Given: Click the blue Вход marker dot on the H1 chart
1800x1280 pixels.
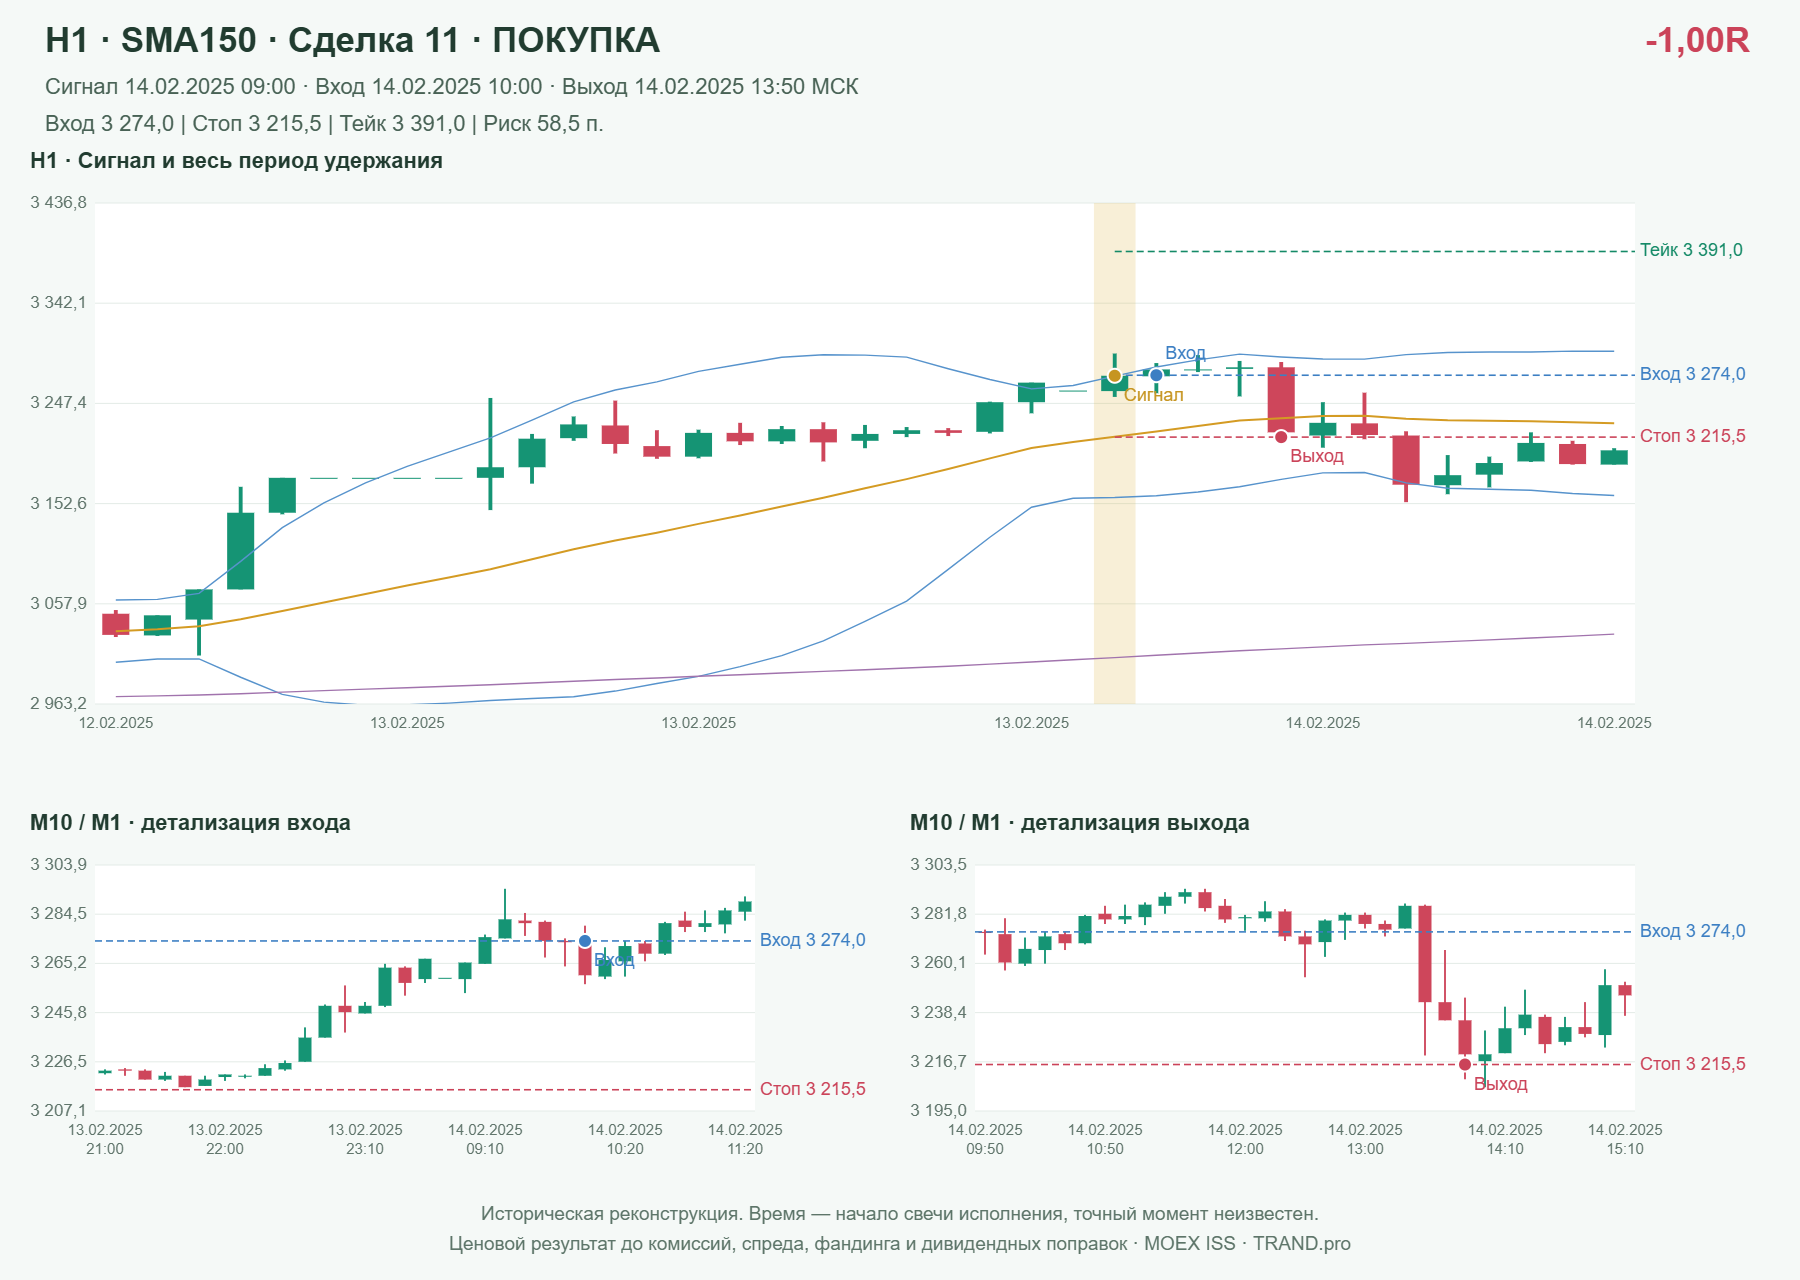Looking at the screenshot, I should coord(1156,375).
